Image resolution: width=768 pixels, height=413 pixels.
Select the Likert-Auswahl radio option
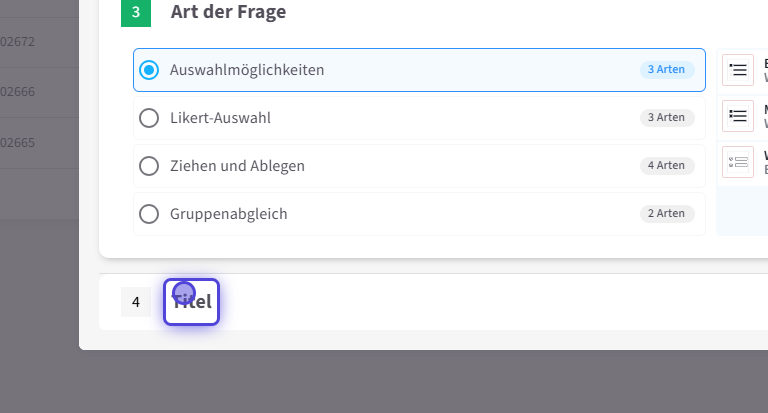(x=149, y=118)
